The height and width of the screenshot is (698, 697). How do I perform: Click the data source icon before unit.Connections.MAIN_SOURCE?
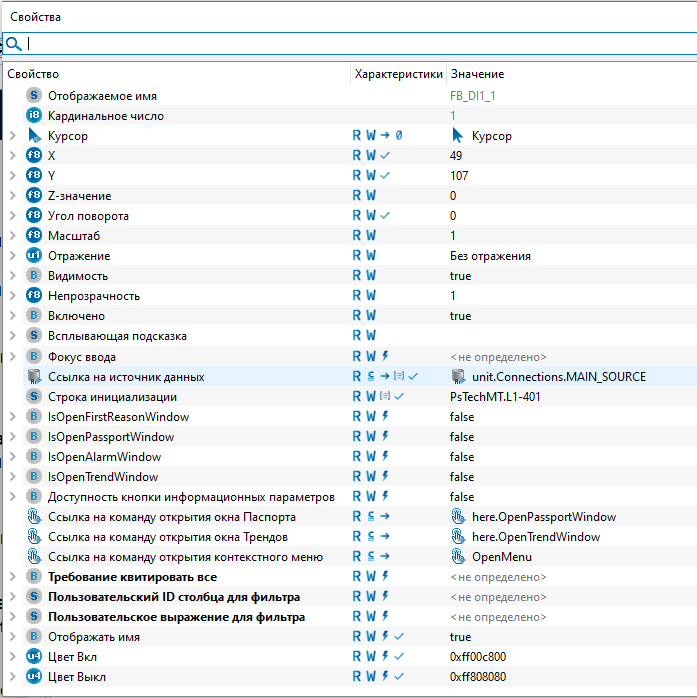pos(458,377)
